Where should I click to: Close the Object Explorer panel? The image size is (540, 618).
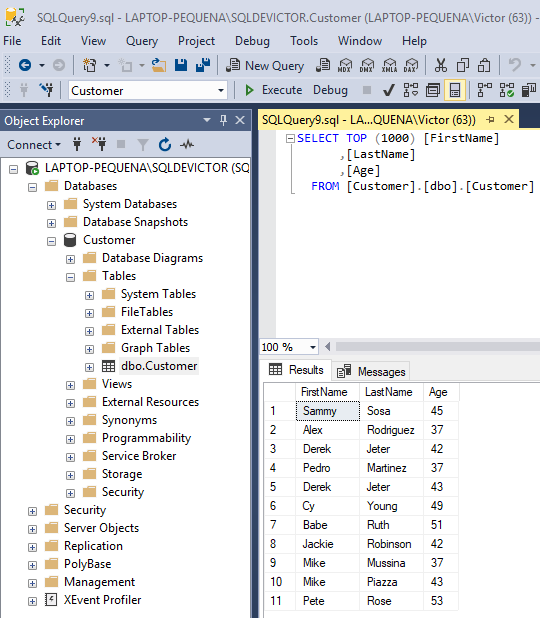pyautogui.click(x=240, y=120)
